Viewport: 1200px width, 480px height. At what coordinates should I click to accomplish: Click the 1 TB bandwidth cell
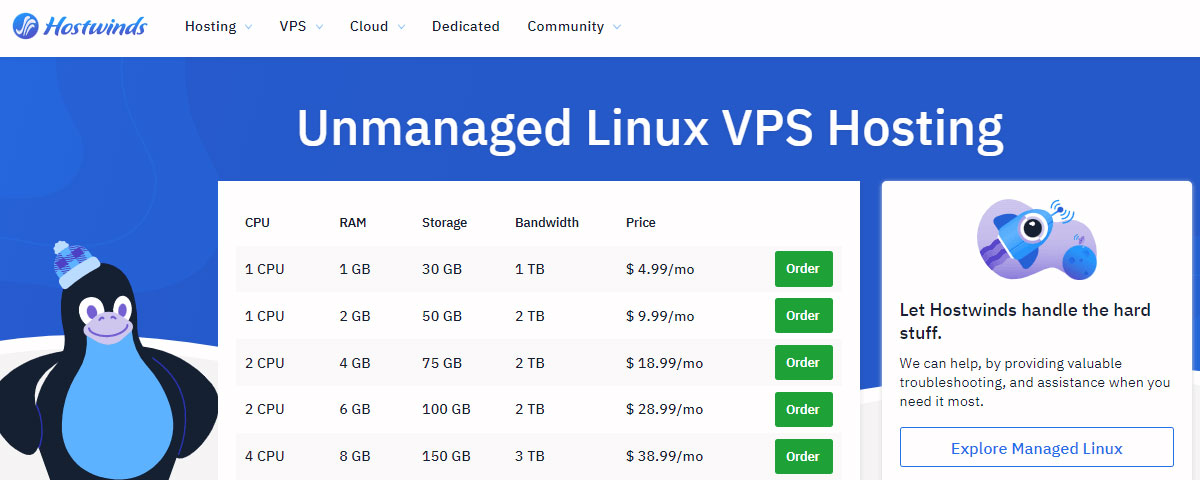click(530, 269)
